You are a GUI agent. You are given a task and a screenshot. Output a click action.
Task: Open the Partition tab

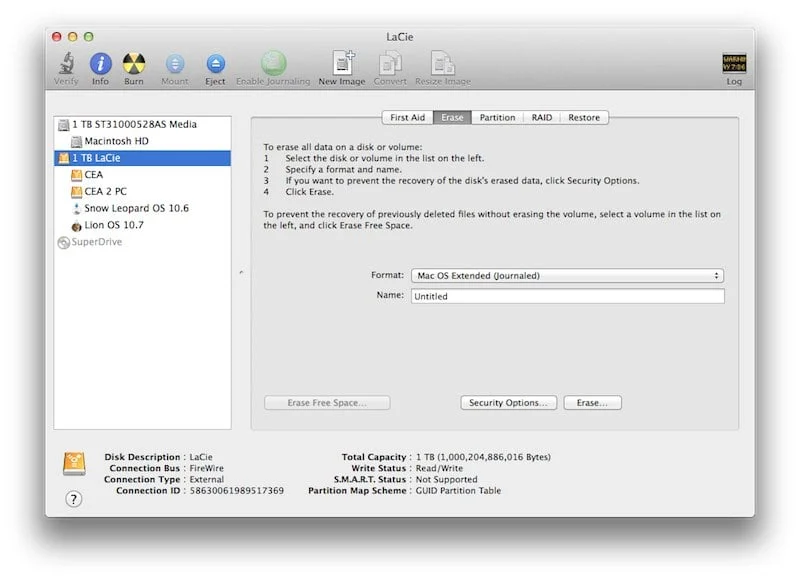point(497,117)
